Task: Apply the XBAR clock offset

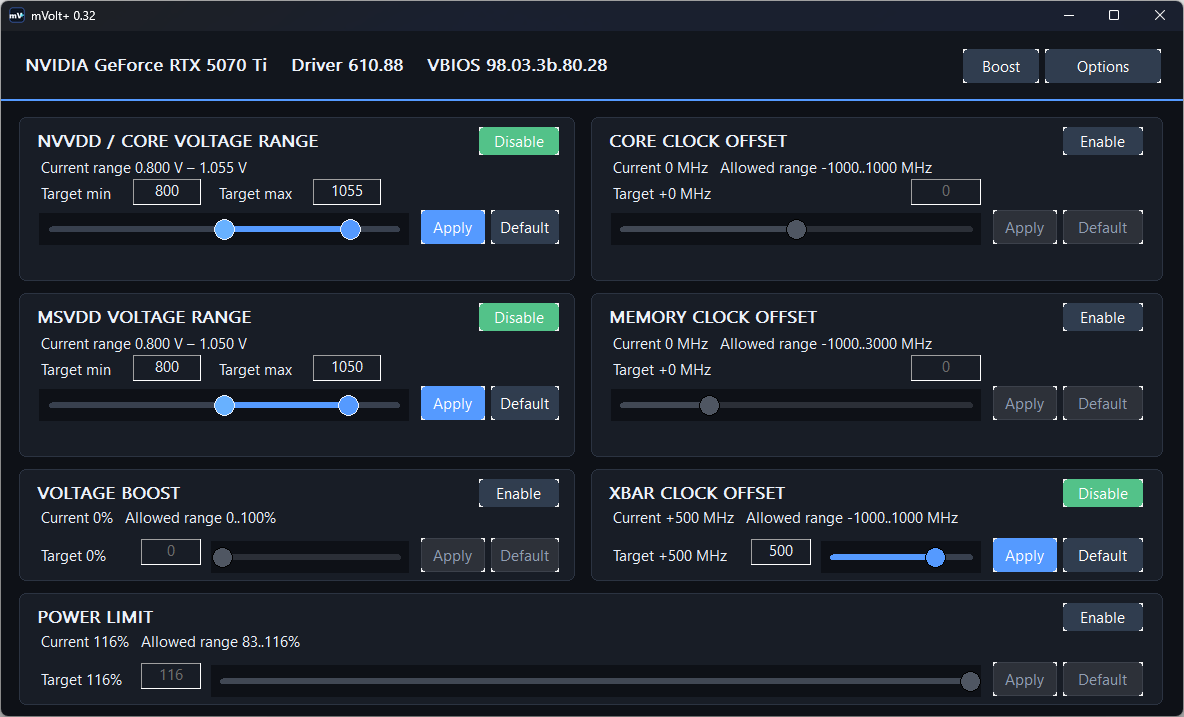Action: pyautogui.click(x=1025, y=555)
